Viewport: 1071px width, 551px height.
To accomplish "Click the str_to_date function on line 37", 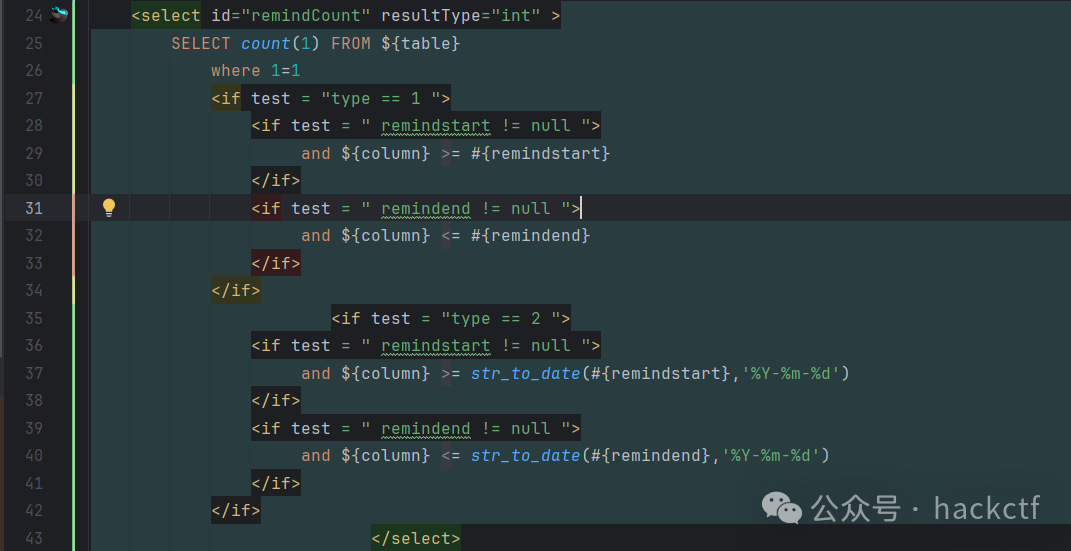I will [x=525, y=373].
